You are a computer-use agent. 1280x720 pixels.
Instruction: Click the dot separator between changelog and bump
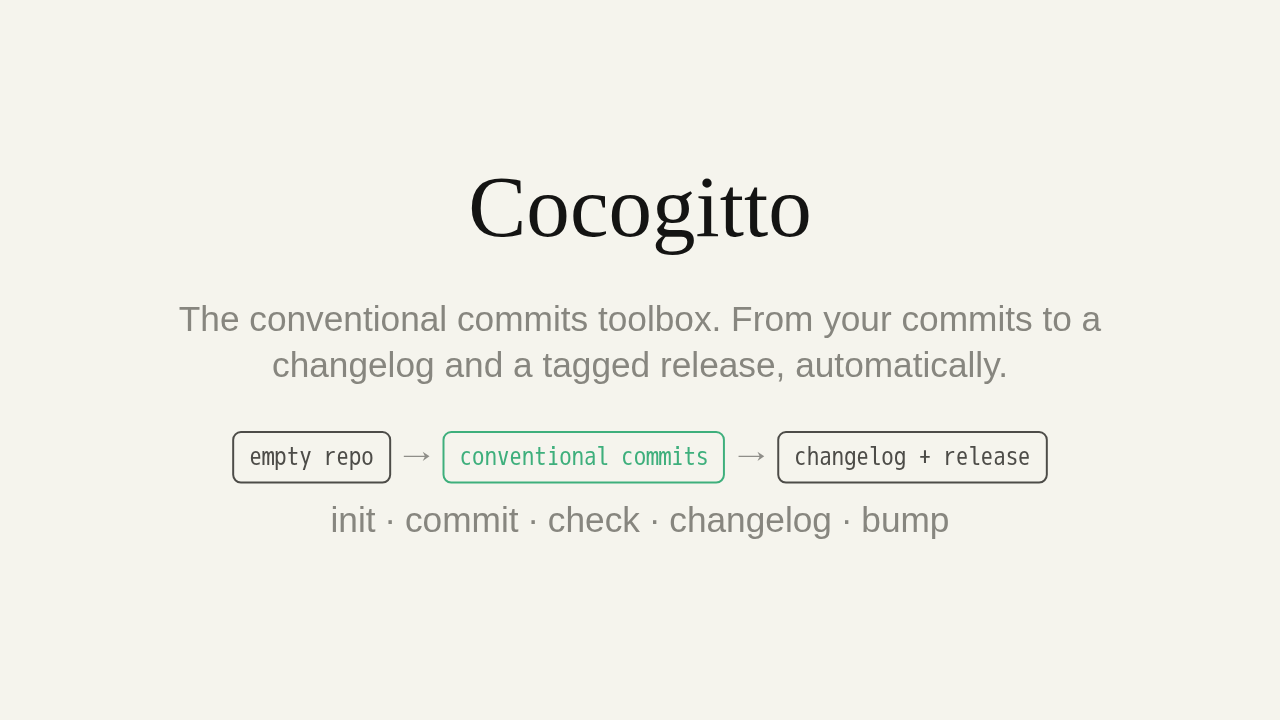click(x=846, y=521)
